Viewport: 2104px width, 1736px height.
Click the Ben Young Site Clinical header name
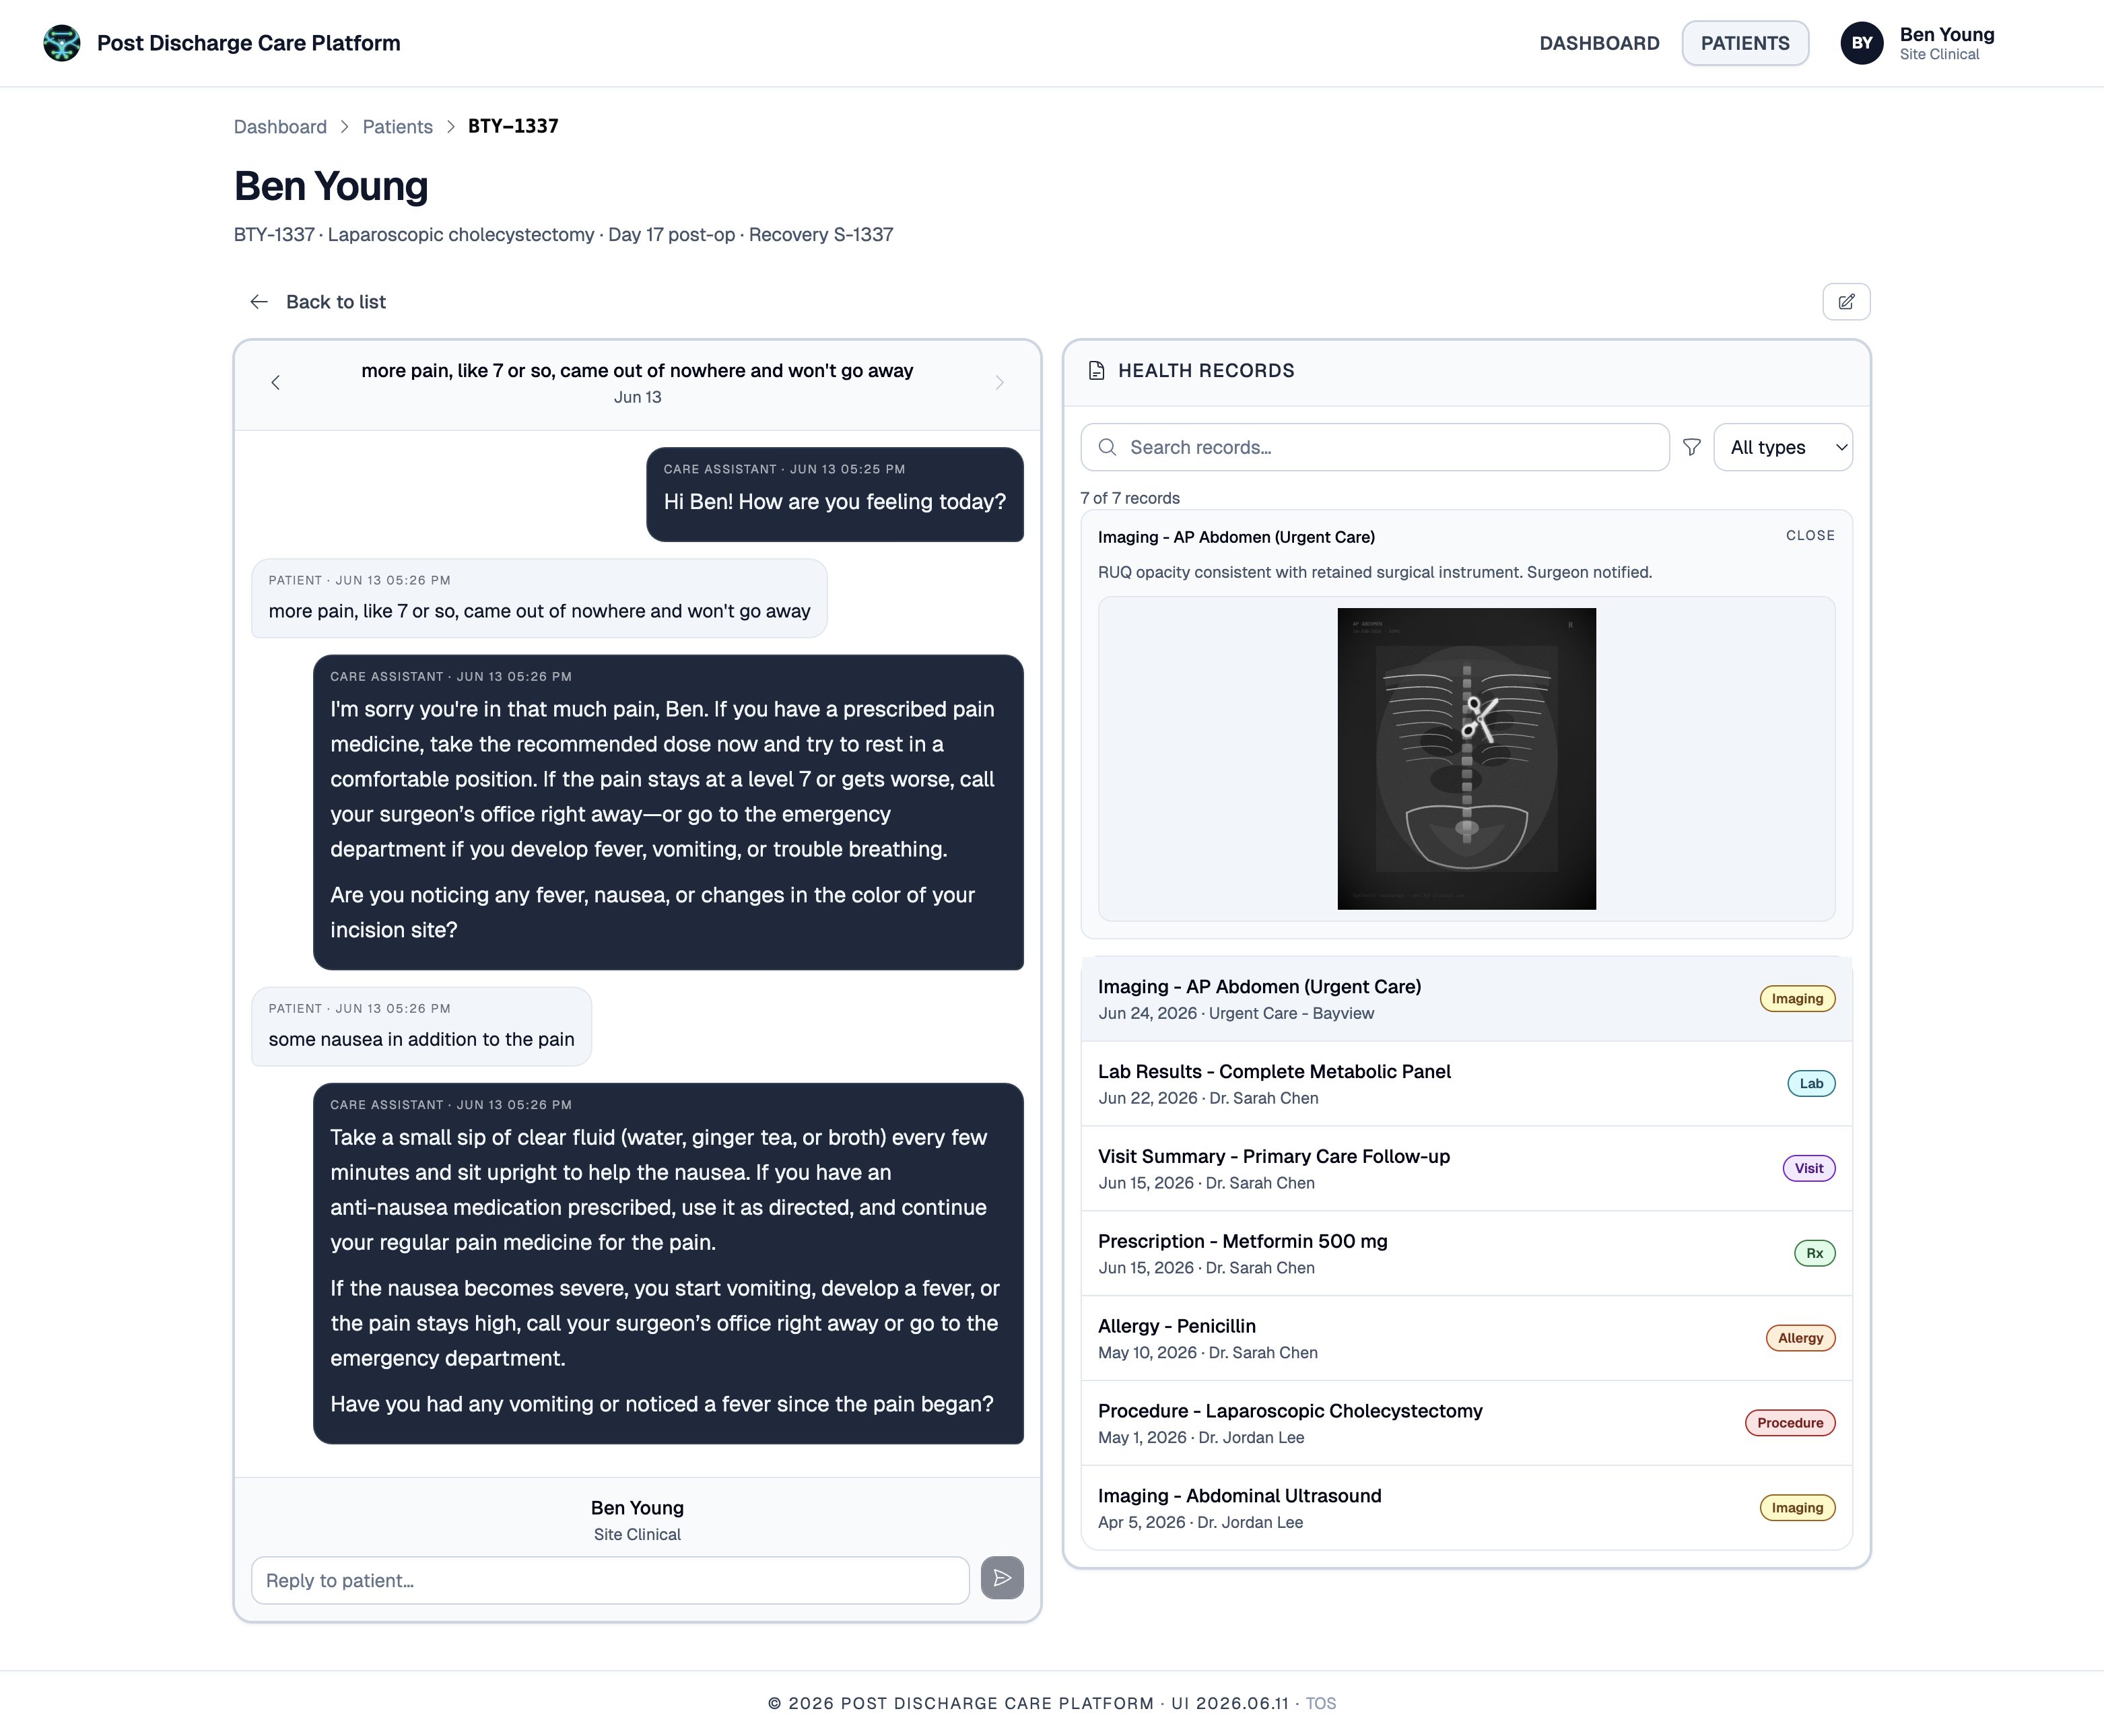coord(1946,43)
